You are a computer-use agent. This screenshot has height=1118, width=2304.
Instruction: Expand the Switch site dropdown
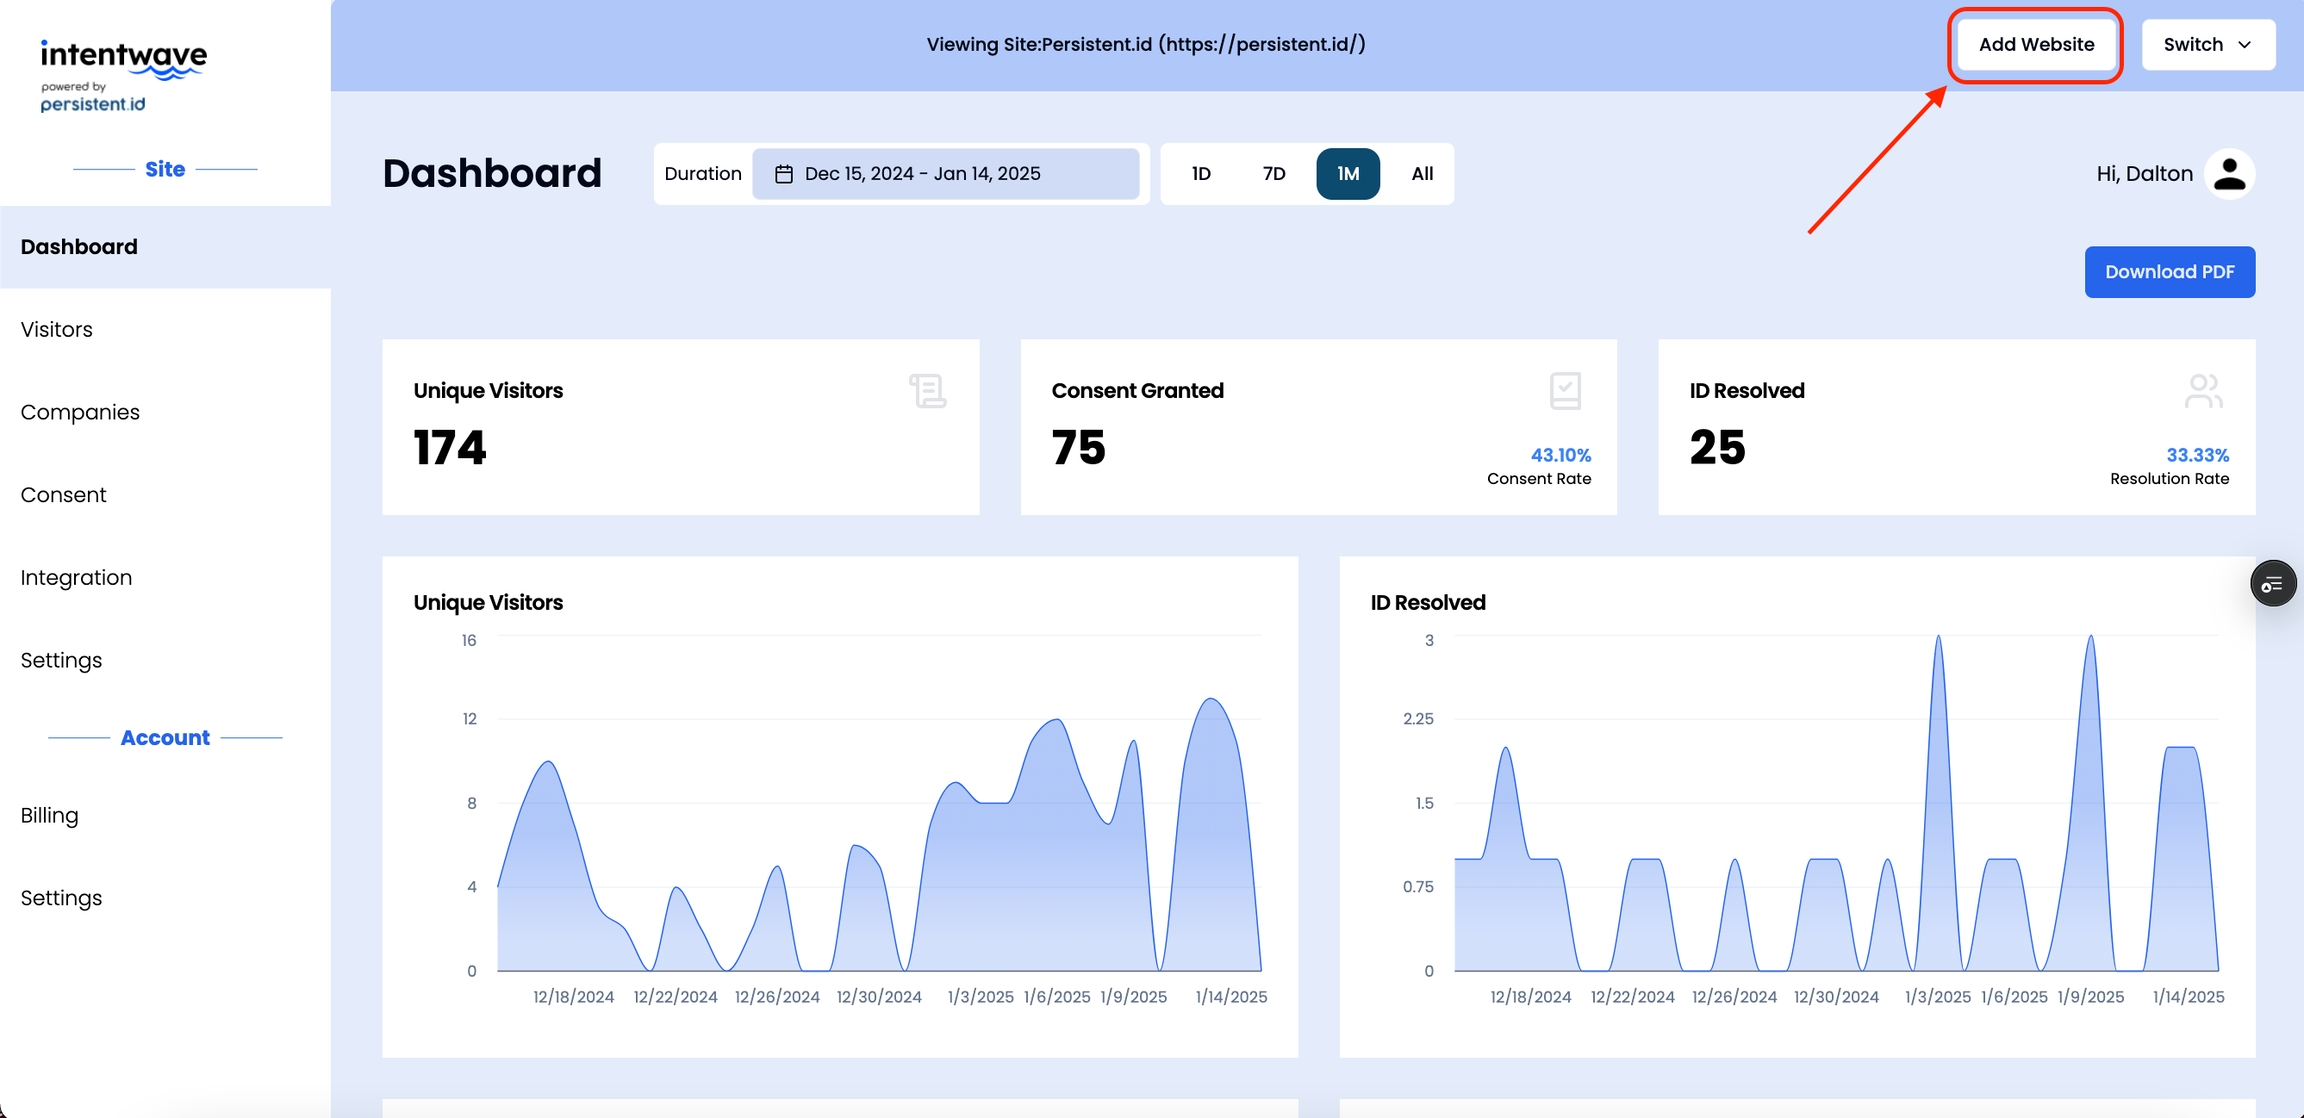pos(2207,45)
